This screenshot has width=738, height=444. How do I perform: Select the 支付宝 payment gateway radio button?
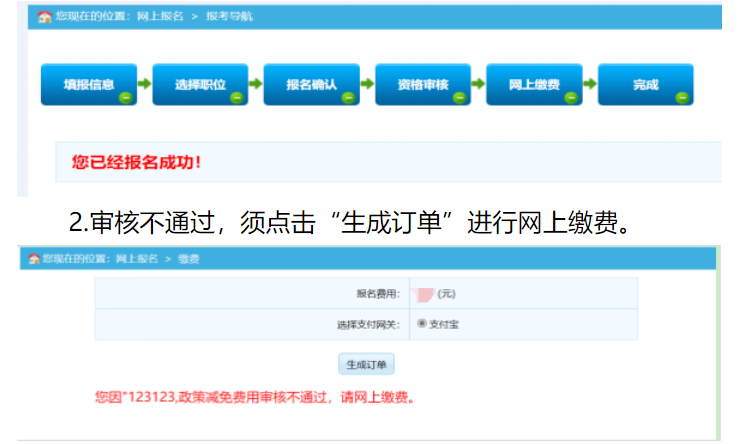422,323
